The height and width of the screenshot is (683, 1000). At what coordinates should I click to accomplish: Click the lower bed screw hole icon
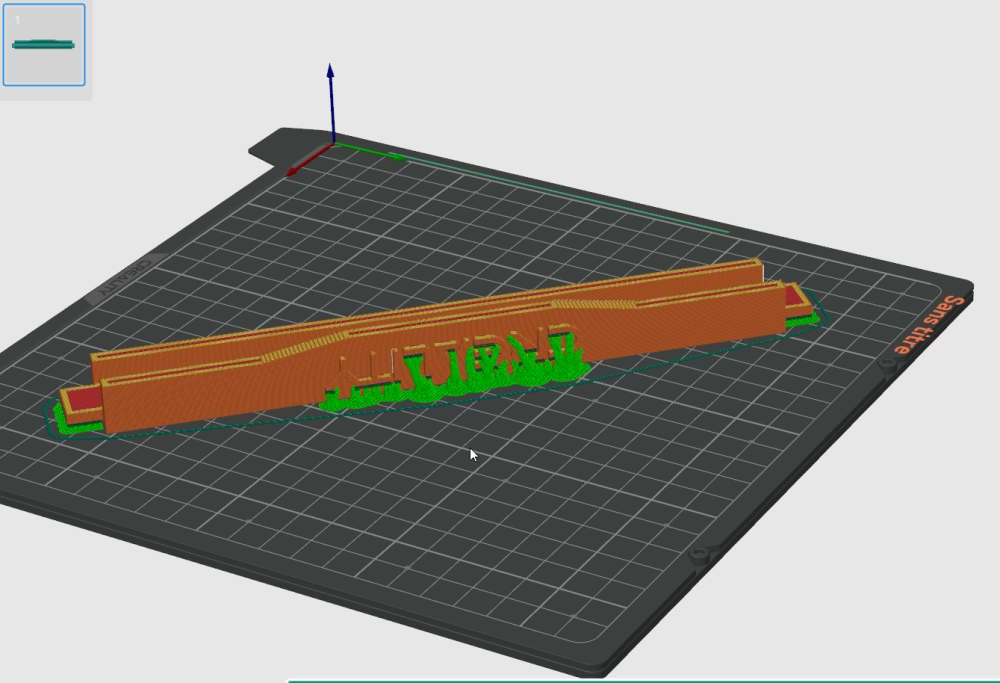coord(700,554)
